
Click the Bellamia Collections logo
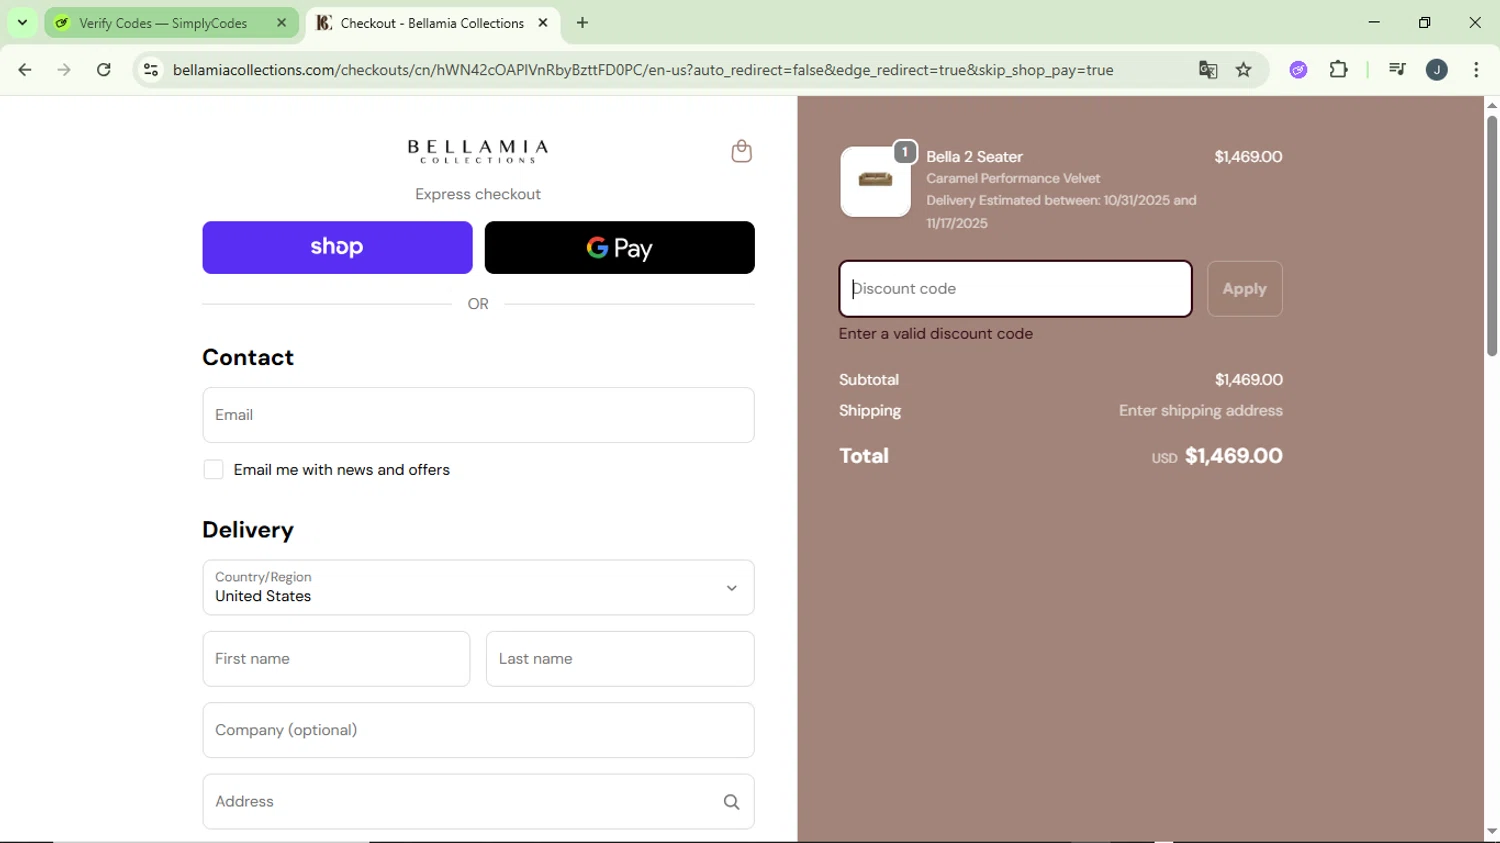[478, 151]
